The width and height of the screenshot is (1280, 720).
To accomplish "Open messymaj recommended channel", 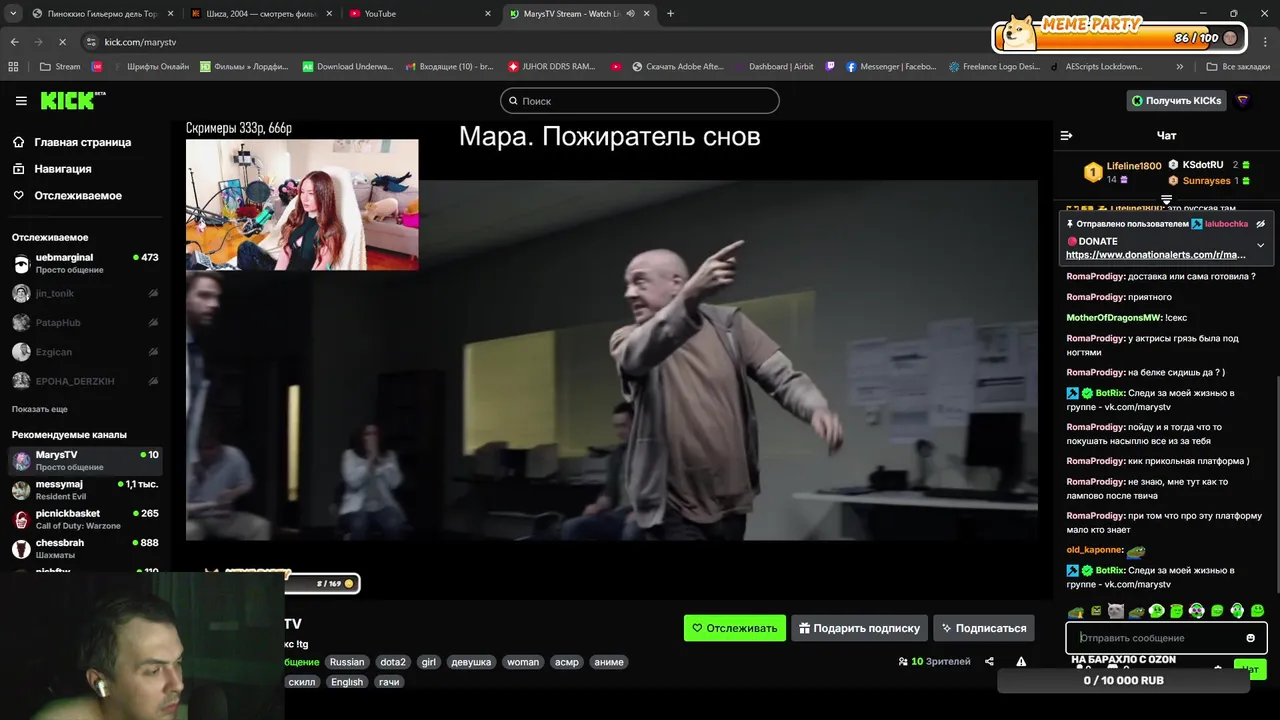I will point(85,490).
